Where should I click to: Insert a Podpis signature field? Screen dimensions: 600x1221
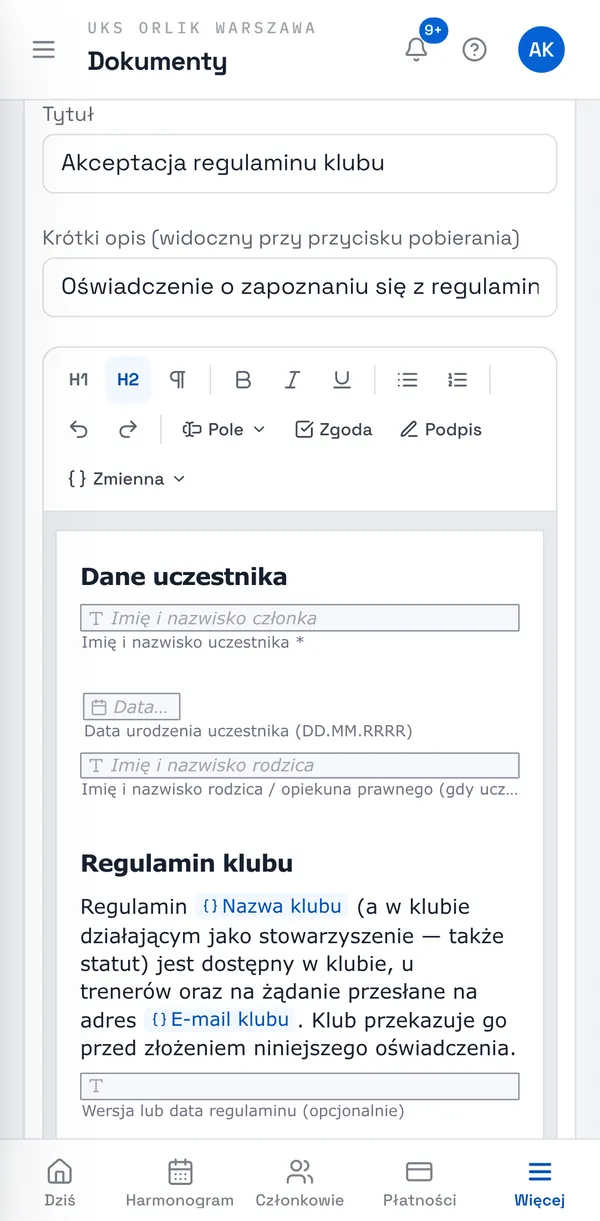point(441,429)
